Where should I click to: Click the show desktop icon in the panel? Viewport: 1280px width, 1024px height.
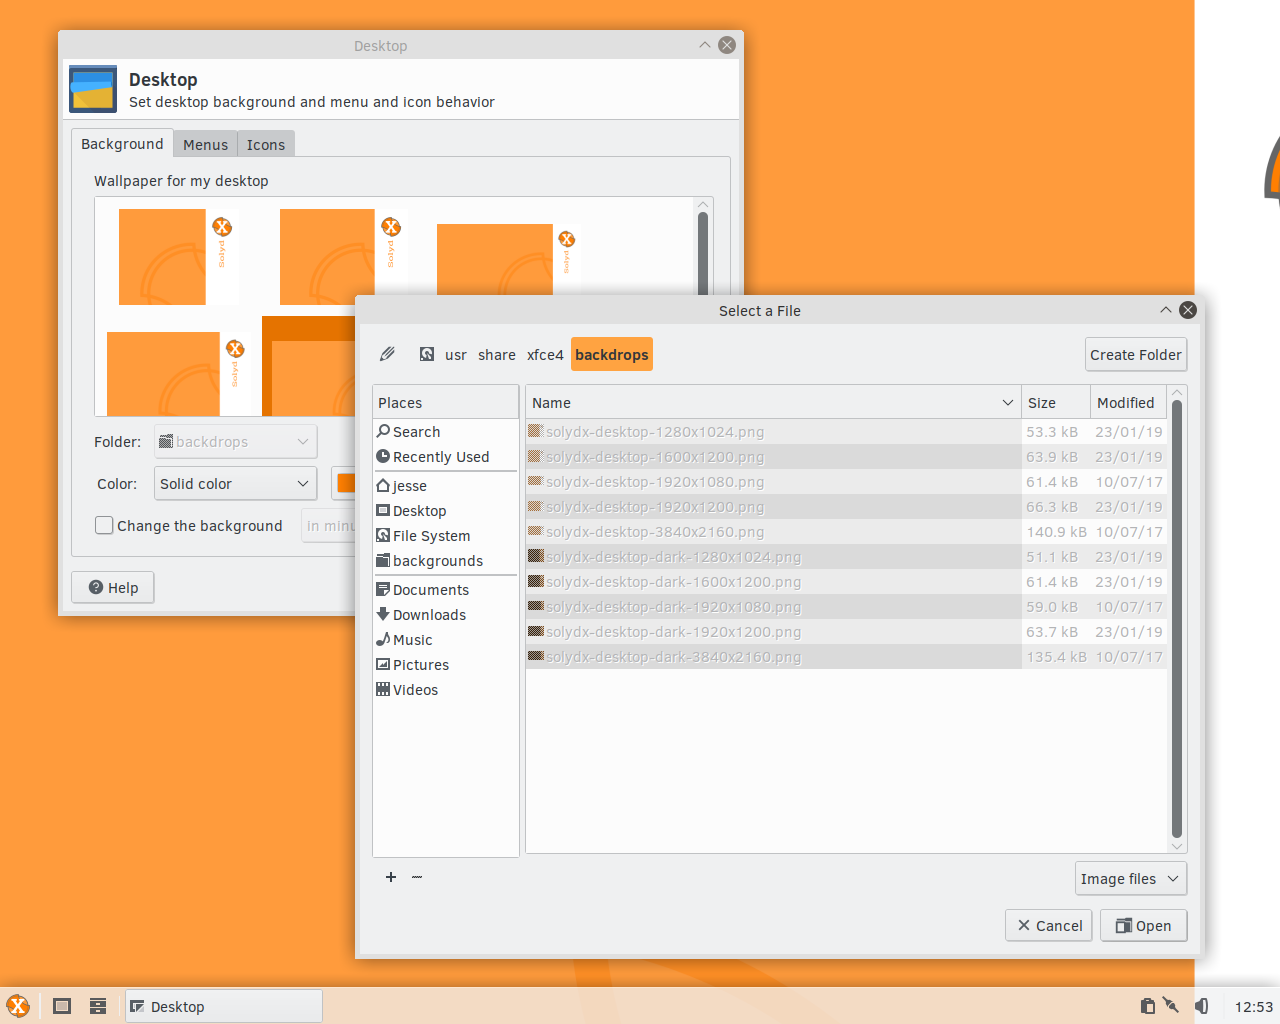pos(62,1006)
